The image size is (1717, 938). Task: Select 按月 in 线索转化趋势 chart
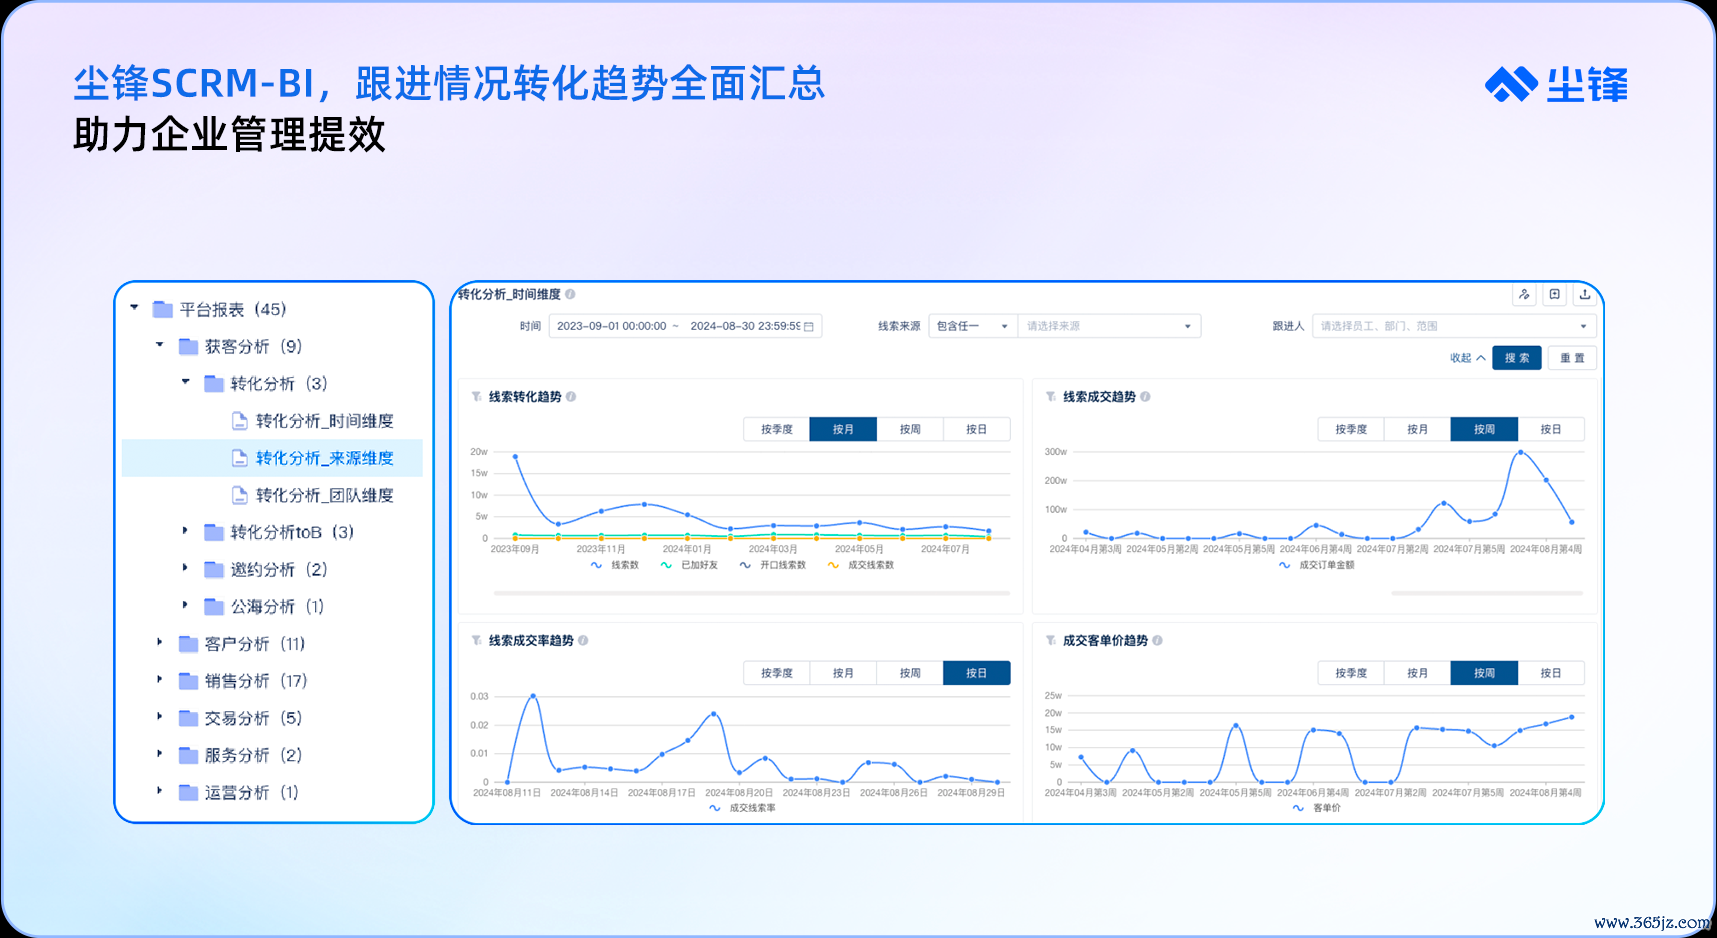(x=844, y=429)
